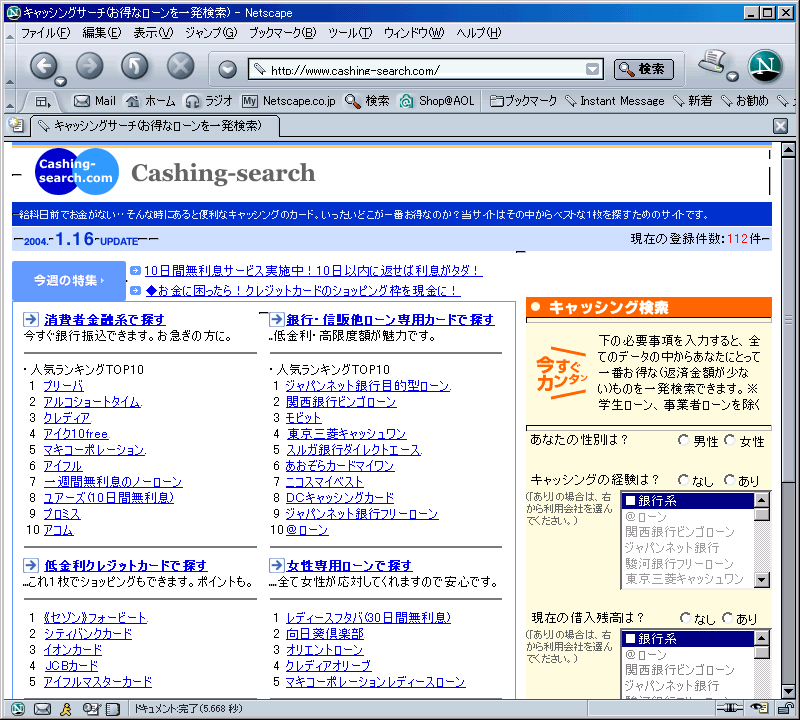Open My Netscape.co.jp bookmark button
Screen dimensions: 800x720
tap(289, 101)
